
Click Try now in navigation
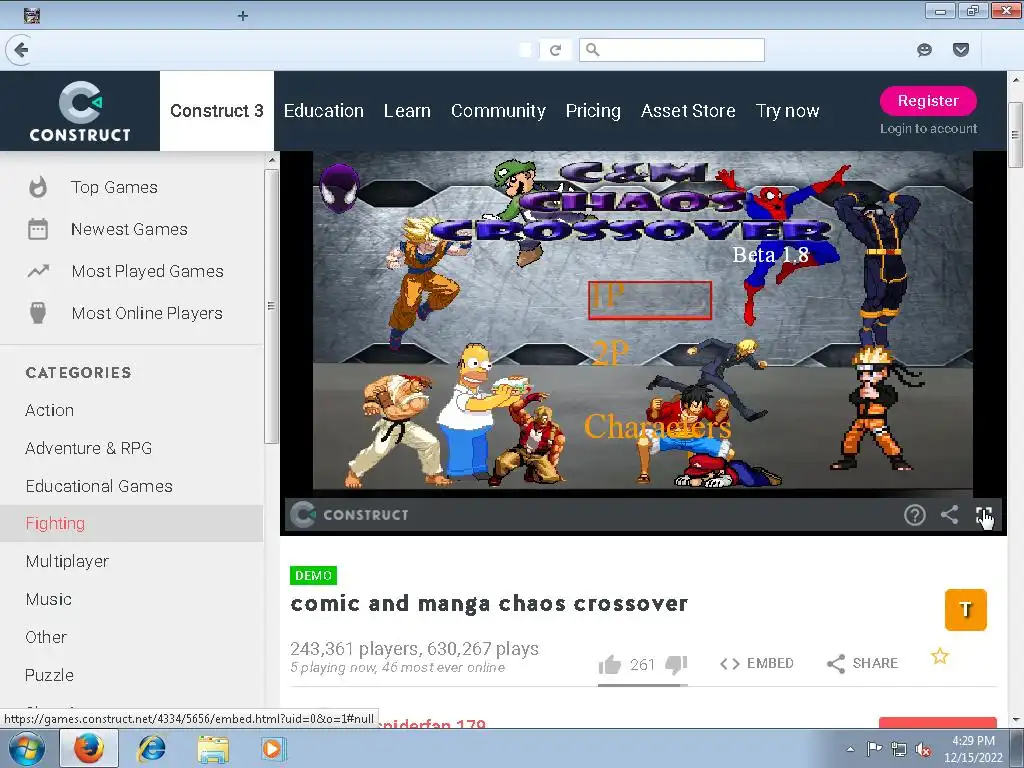[788, 111]
